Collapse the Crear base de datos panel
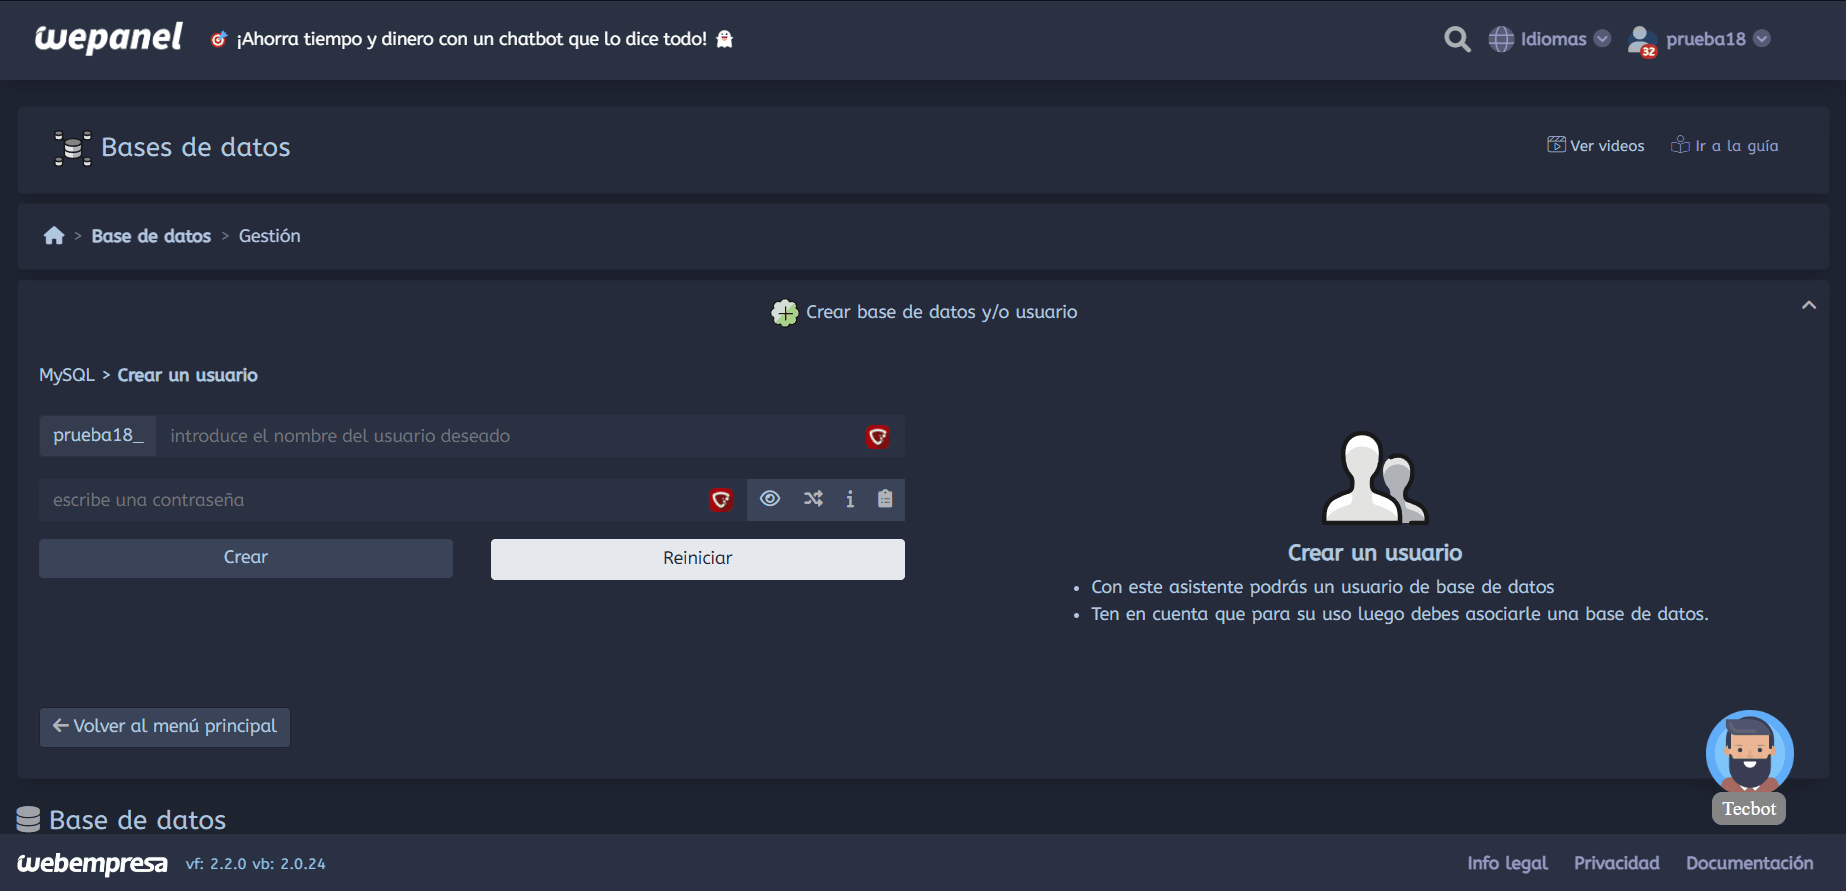 (1808, 306)
